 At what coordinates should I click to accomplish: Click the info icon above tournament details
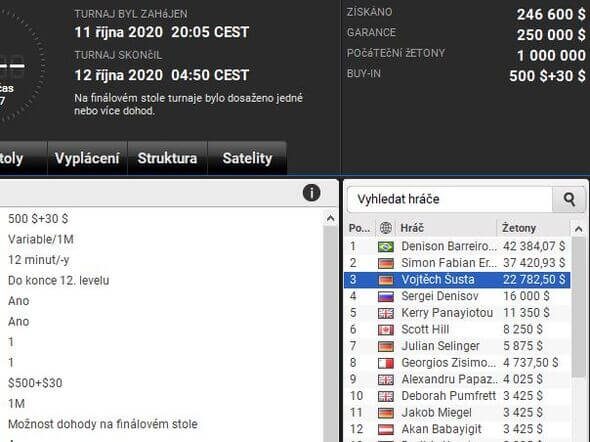point(311,193)
